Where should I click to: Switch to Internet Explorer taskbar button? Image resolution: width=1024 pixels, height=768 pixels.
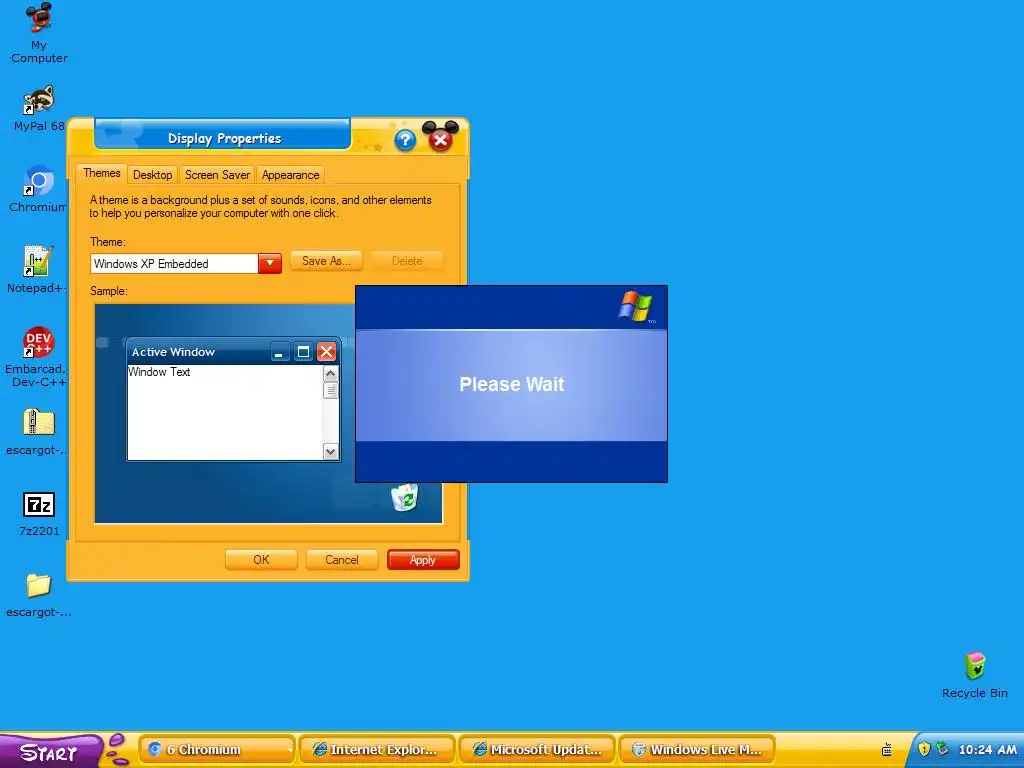(x=376, y=749)
